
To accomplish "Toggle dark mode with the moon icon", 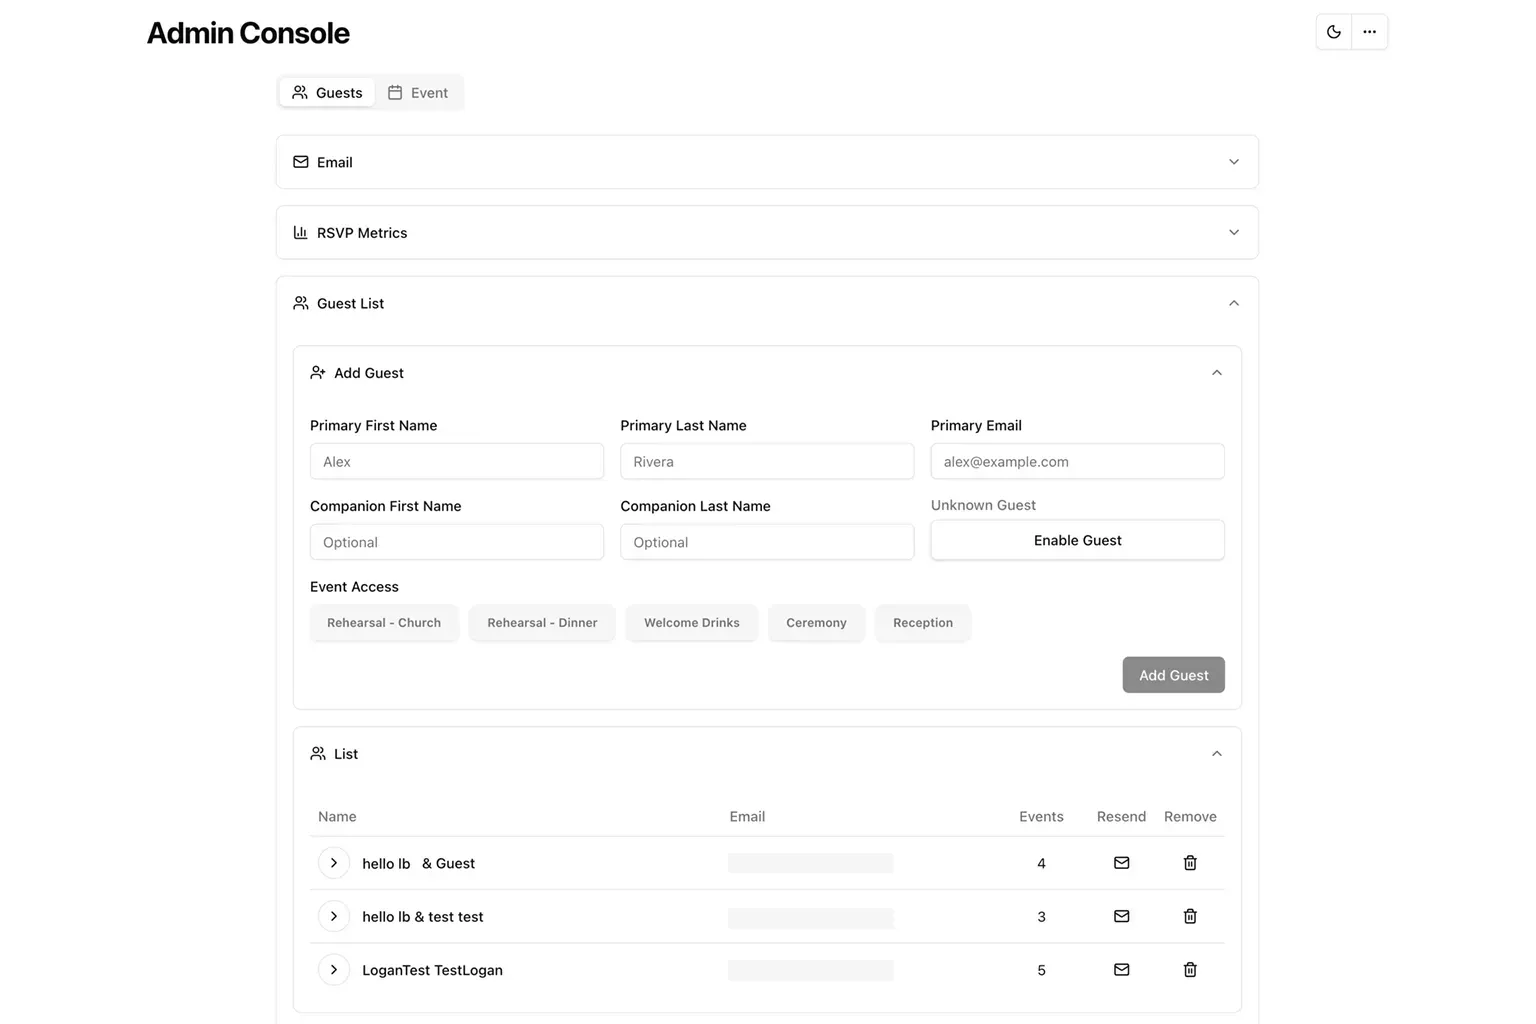I will (1333, 32).
